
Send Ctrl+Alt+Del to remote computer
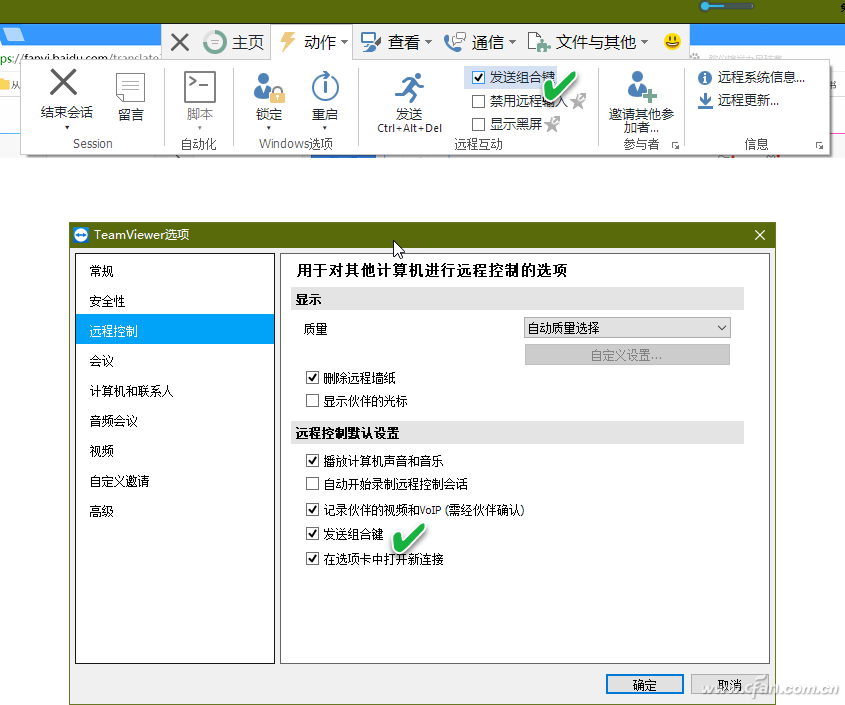click(x=410, y=102)
